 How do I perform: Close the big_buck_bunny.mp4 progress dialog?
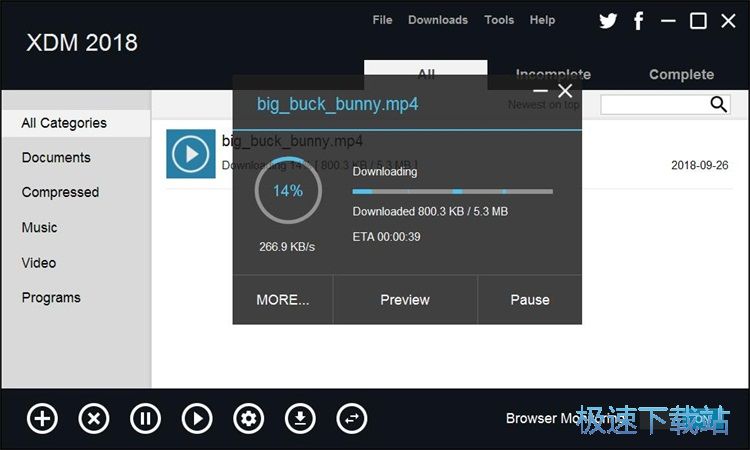(x=565, y=90)
